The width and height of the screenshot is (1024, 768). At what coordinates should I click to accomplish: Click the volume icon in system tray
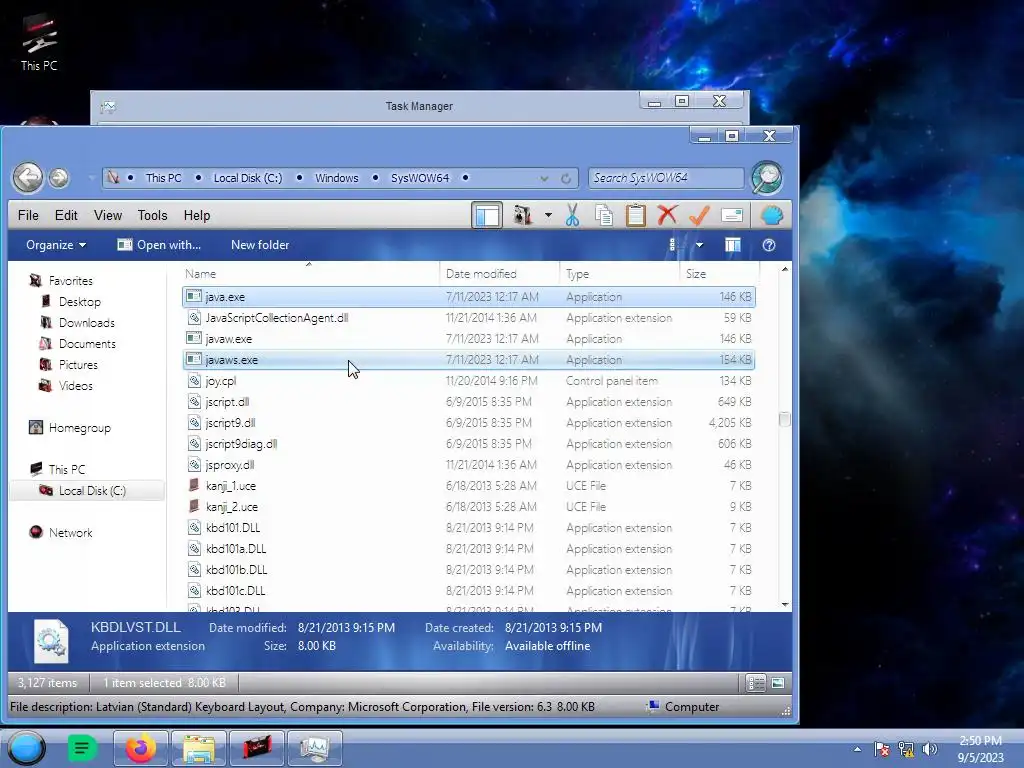point(930,749)
